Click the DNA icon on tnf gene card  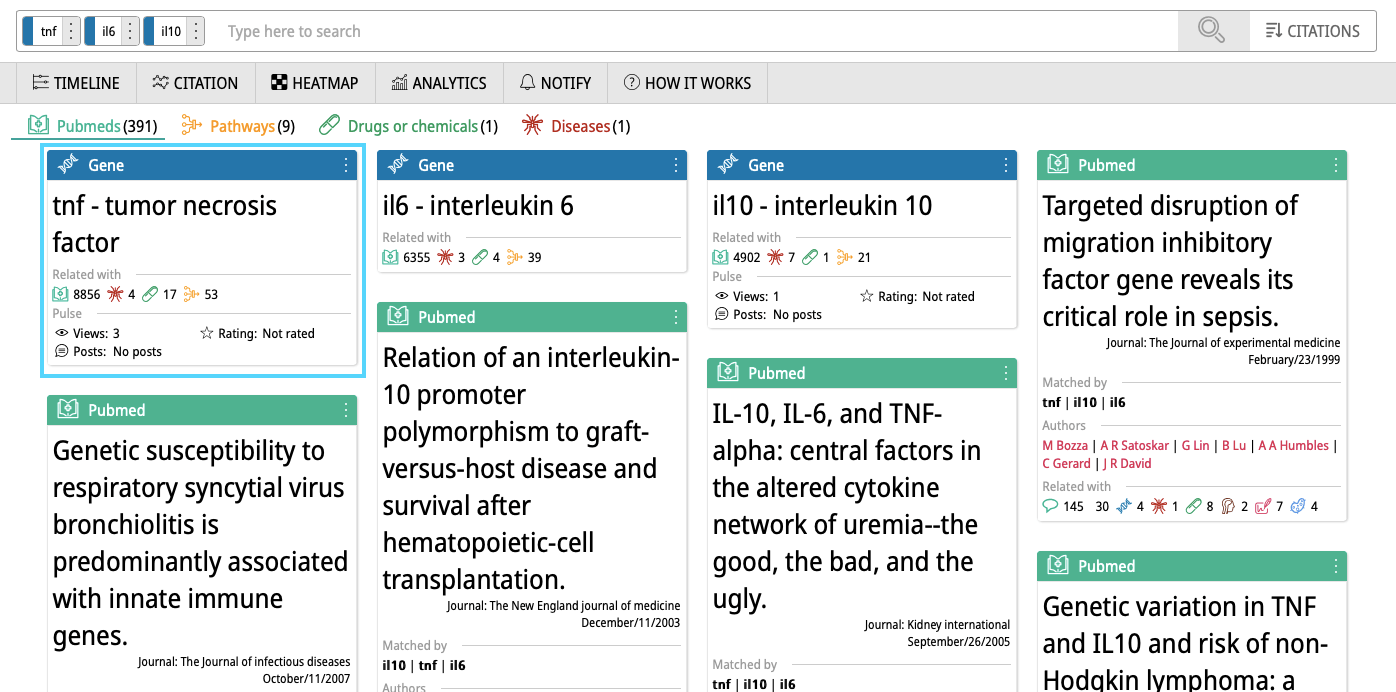pyautogui.click(x=69, y=165)
